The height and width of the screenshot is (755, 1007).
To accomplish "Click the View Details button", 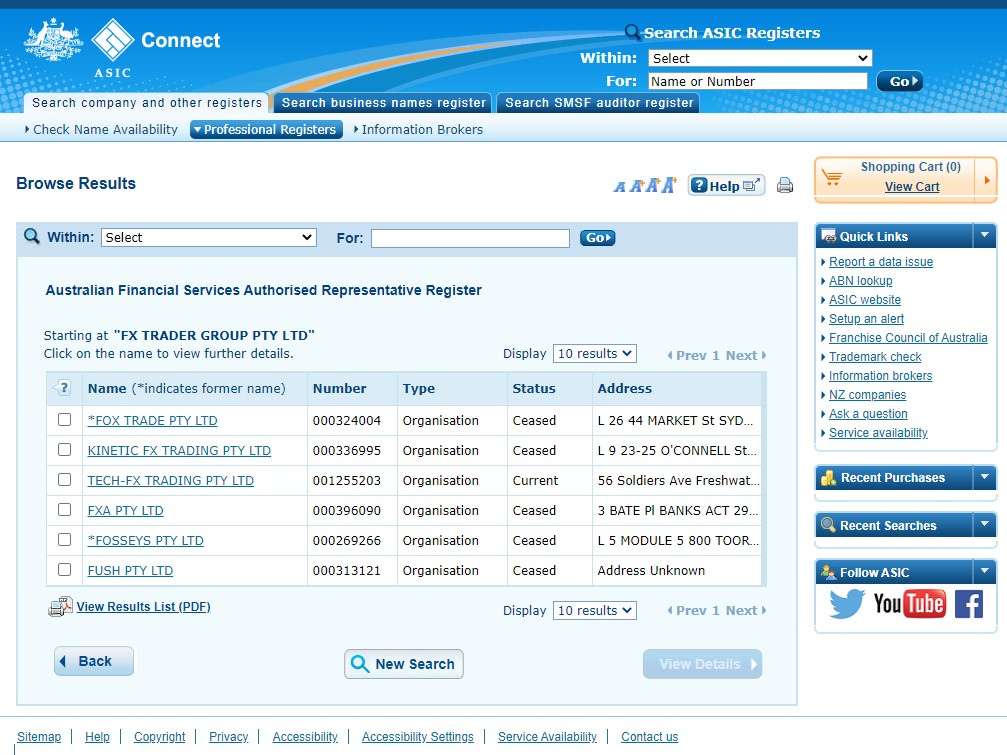I will (x=703, y=664).
